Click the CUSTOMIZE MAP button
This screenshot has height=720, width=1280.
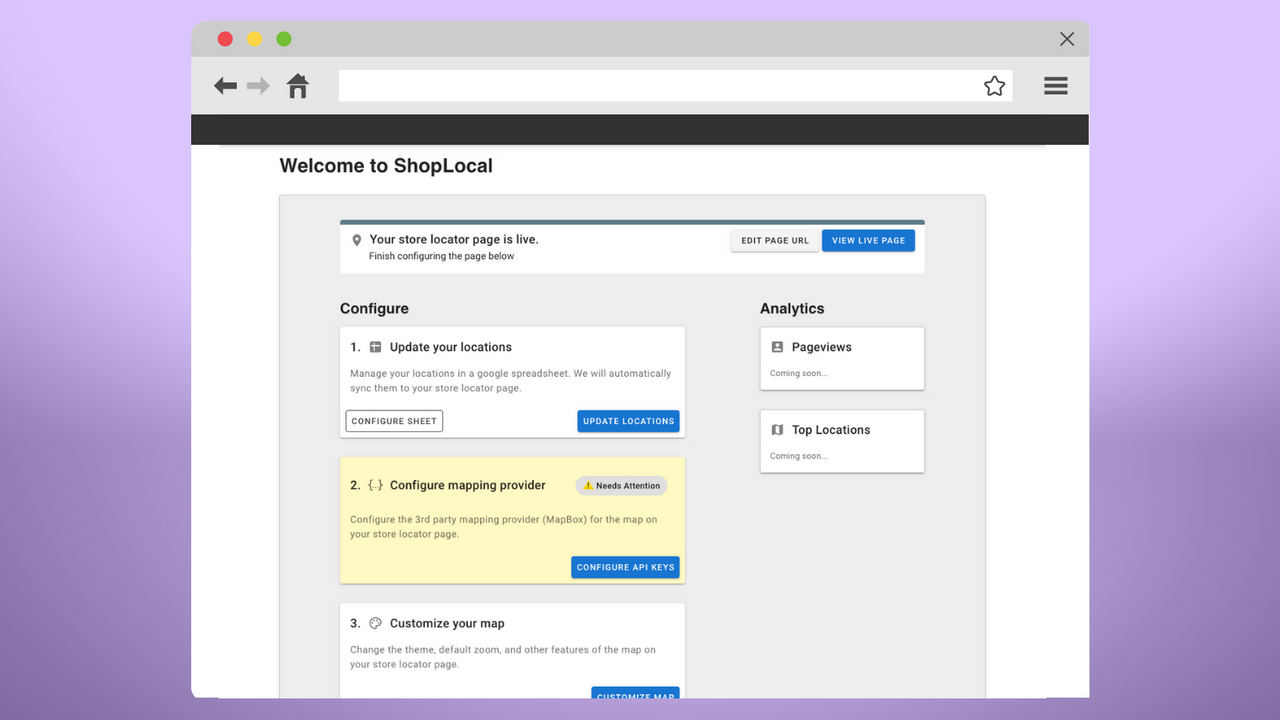tap(635, 695)
